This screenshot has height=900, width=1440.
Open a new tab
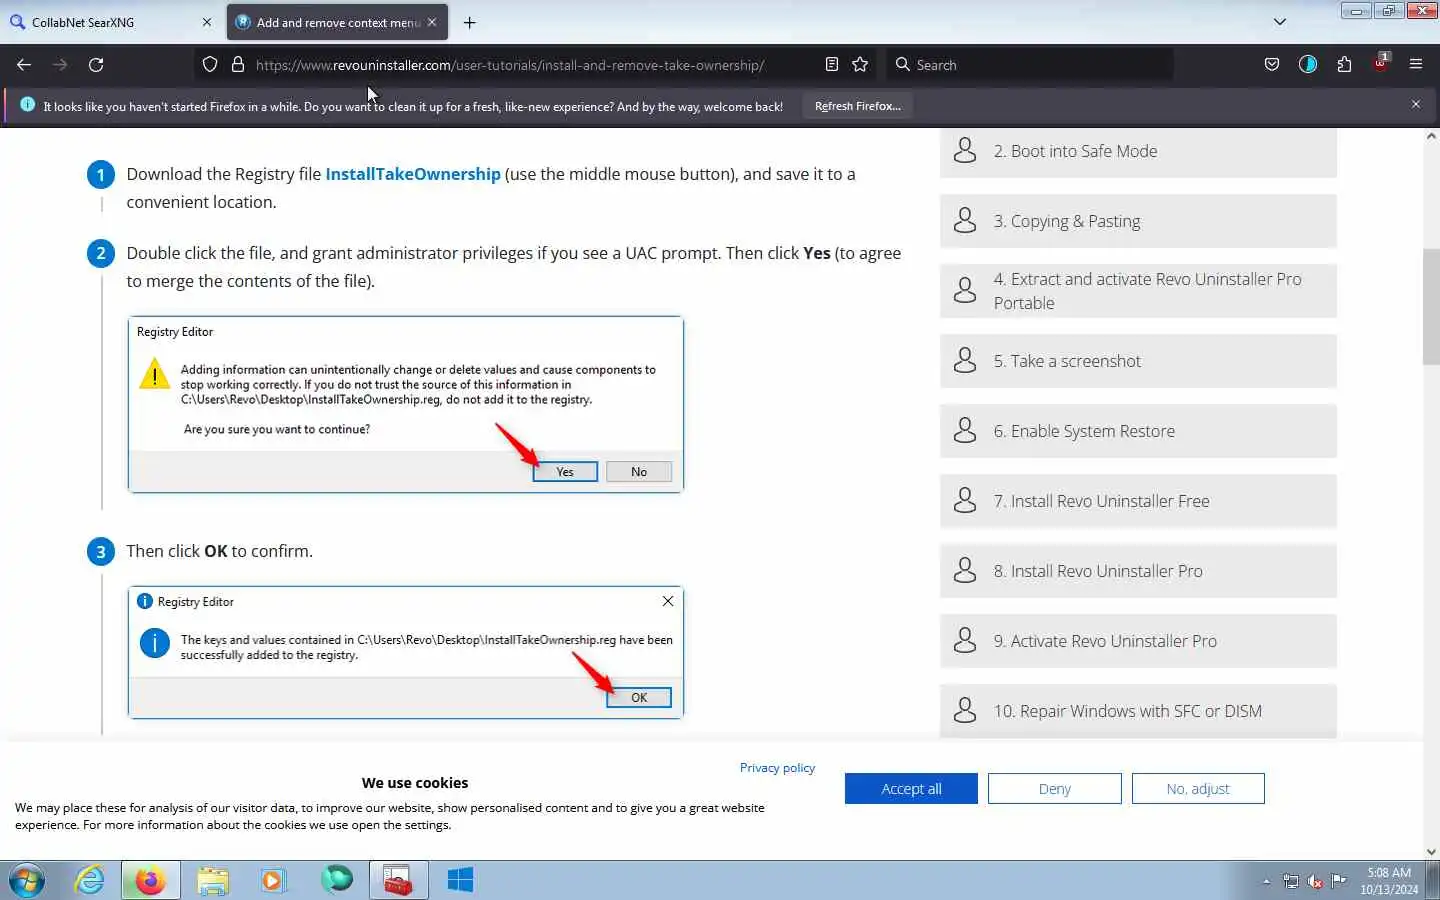470,22
